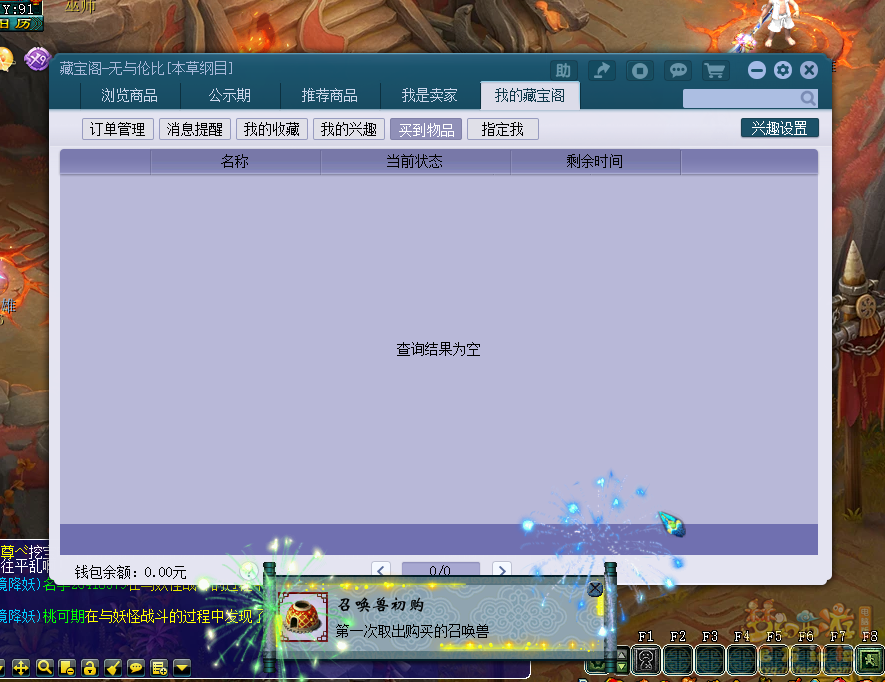This screenshot has width=885, height=682.
Task: Toggle the padlock icon in chat toolbar
Action: 90,668
